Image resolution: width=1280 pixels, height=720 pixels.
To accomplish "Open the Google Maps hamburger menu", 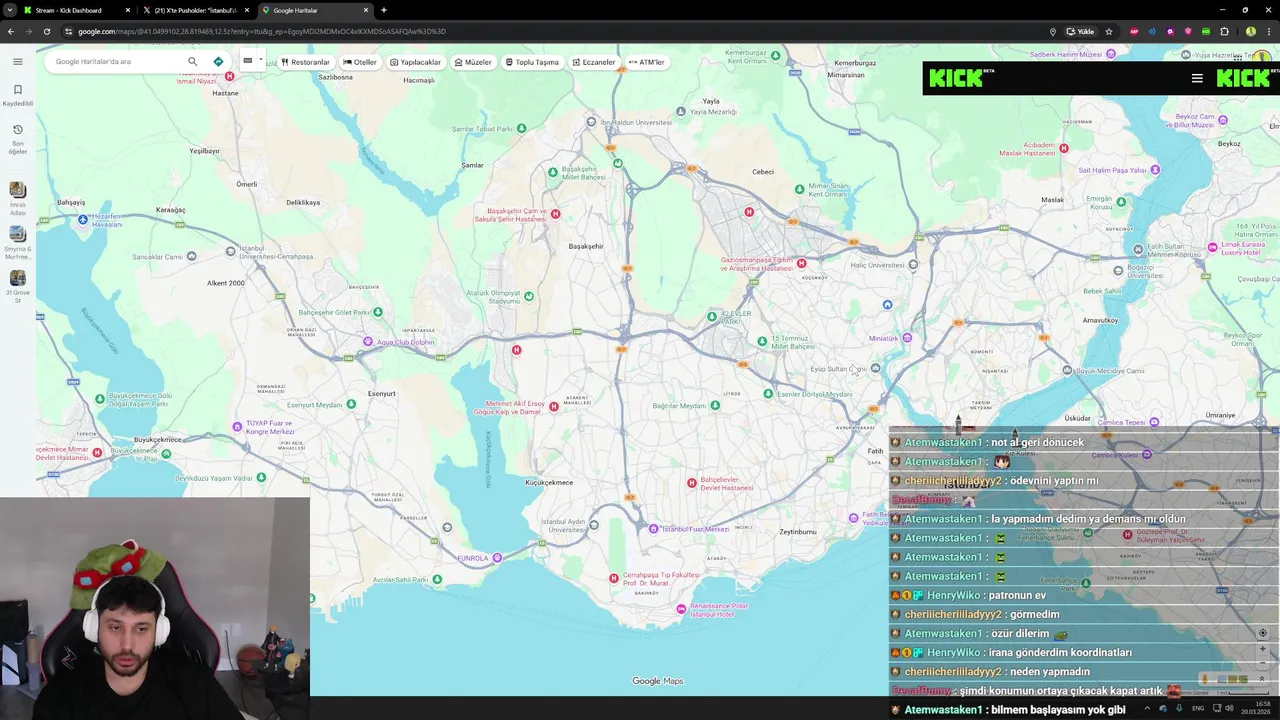I will click(17, 61).
